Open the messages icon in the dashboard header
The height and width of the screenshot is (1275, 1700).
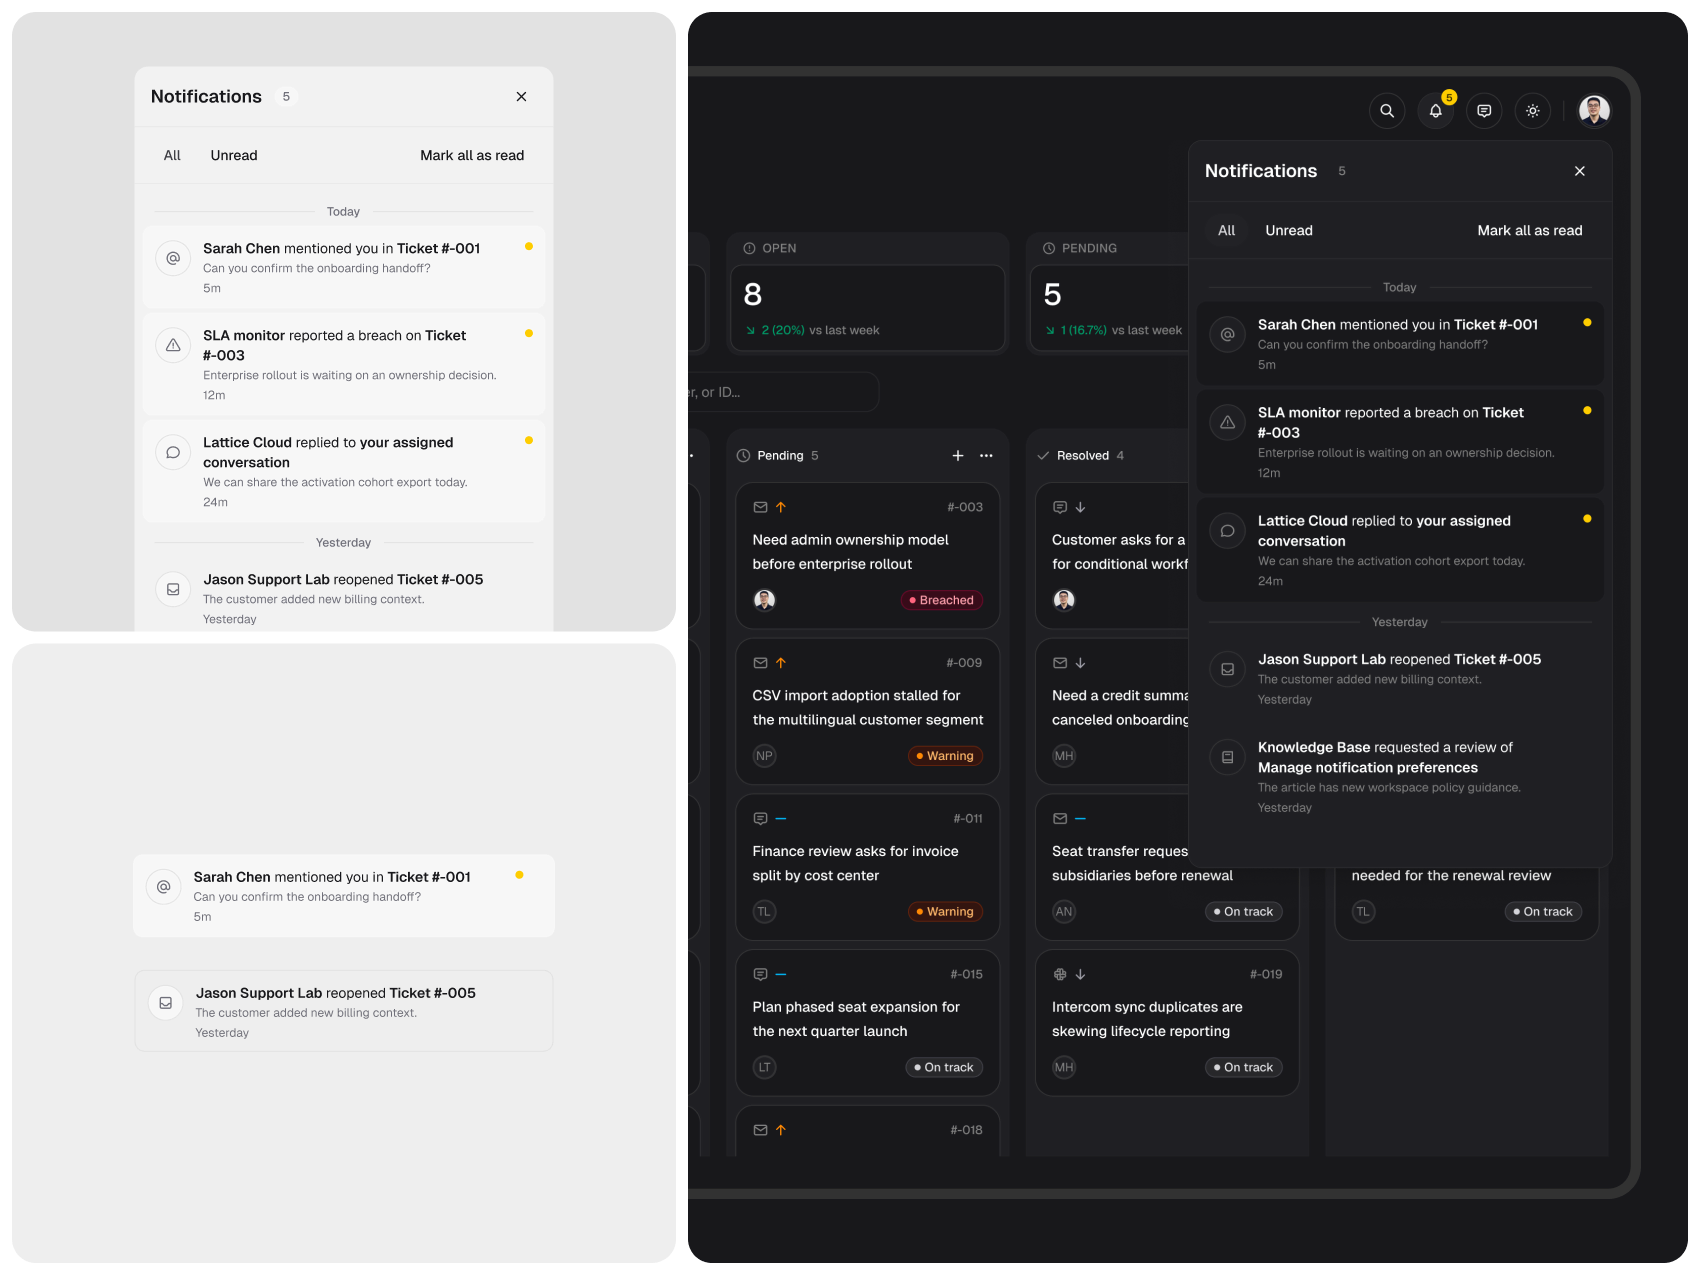point(1484,111)
